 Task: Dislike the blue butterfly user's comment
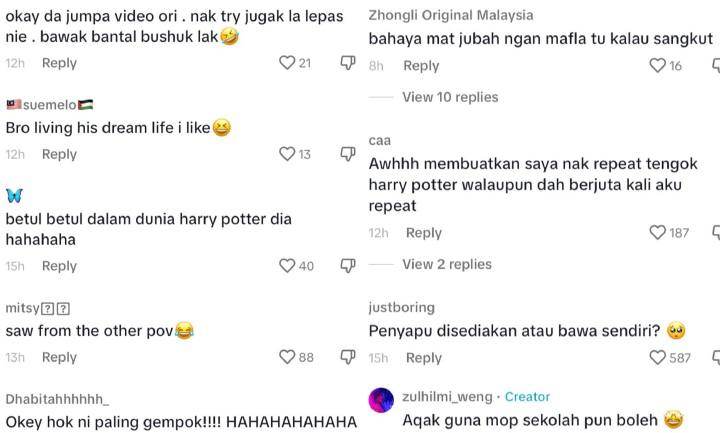pyautogui.click(x=347, y=266)
